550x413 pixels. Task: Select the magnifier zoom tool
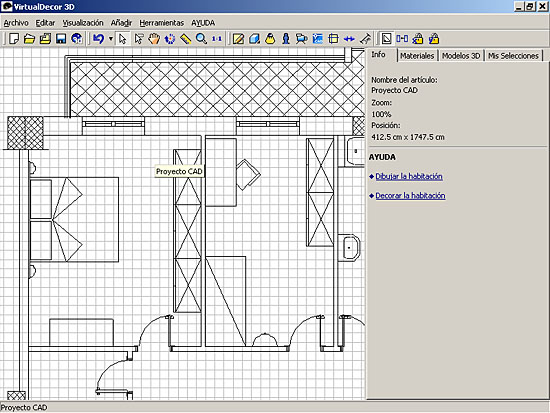(201, 39)
